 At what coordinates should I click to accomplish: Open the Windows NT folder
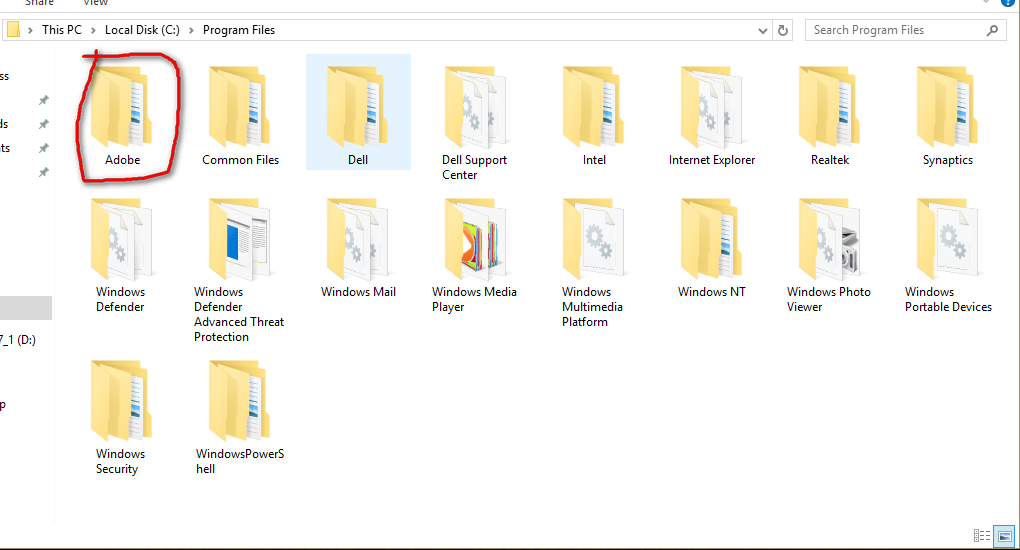point(712,240)
